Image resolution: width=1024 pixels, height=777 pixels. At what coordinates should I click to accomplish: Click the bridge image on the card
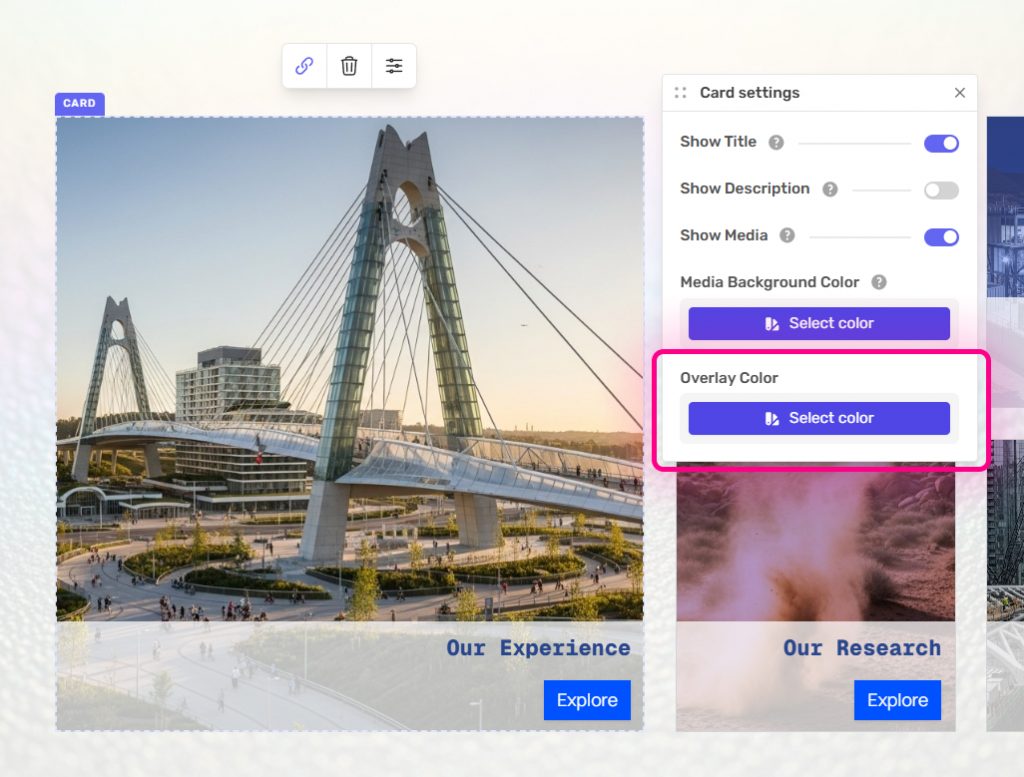(x=349, y=370)
